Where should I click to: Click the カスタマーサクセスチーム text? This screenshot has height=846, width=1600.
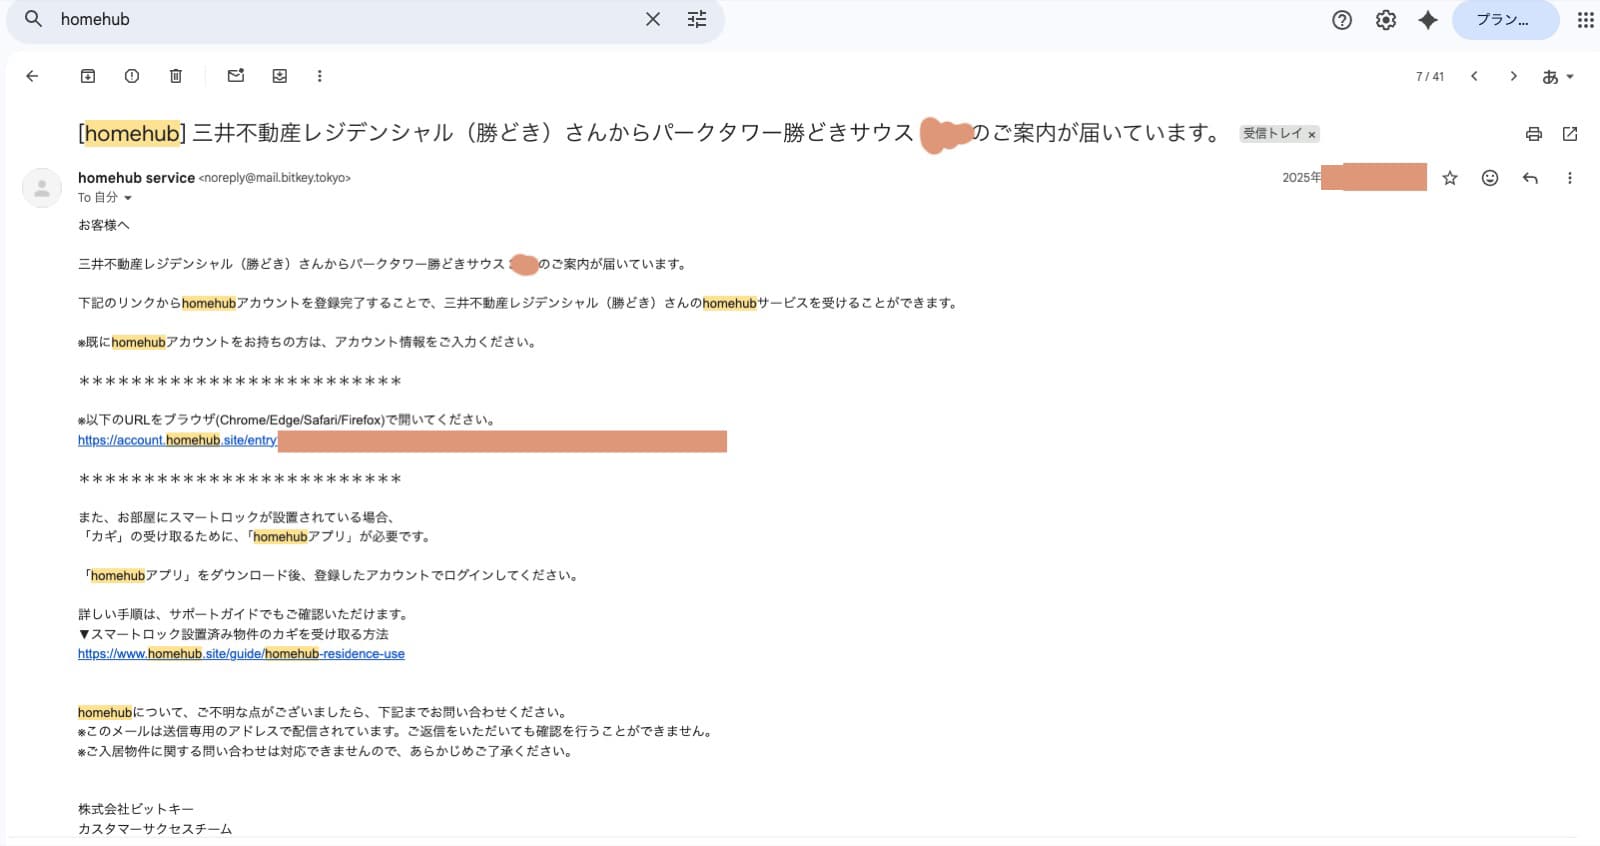[x=155, y=829]
